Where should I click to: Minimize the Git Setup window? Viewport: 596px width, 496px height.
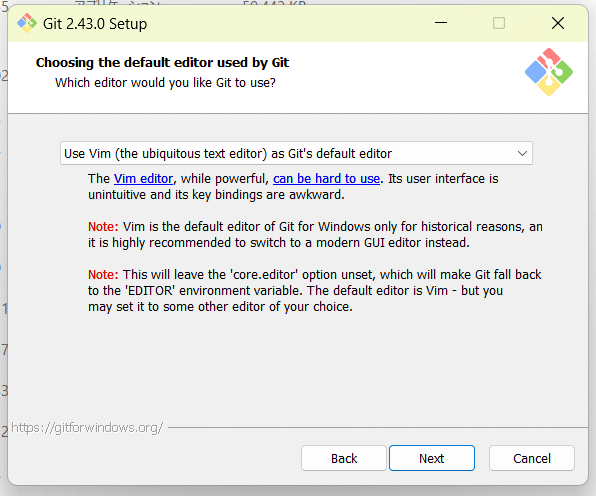pyautogui.click(x=441, y=23)
